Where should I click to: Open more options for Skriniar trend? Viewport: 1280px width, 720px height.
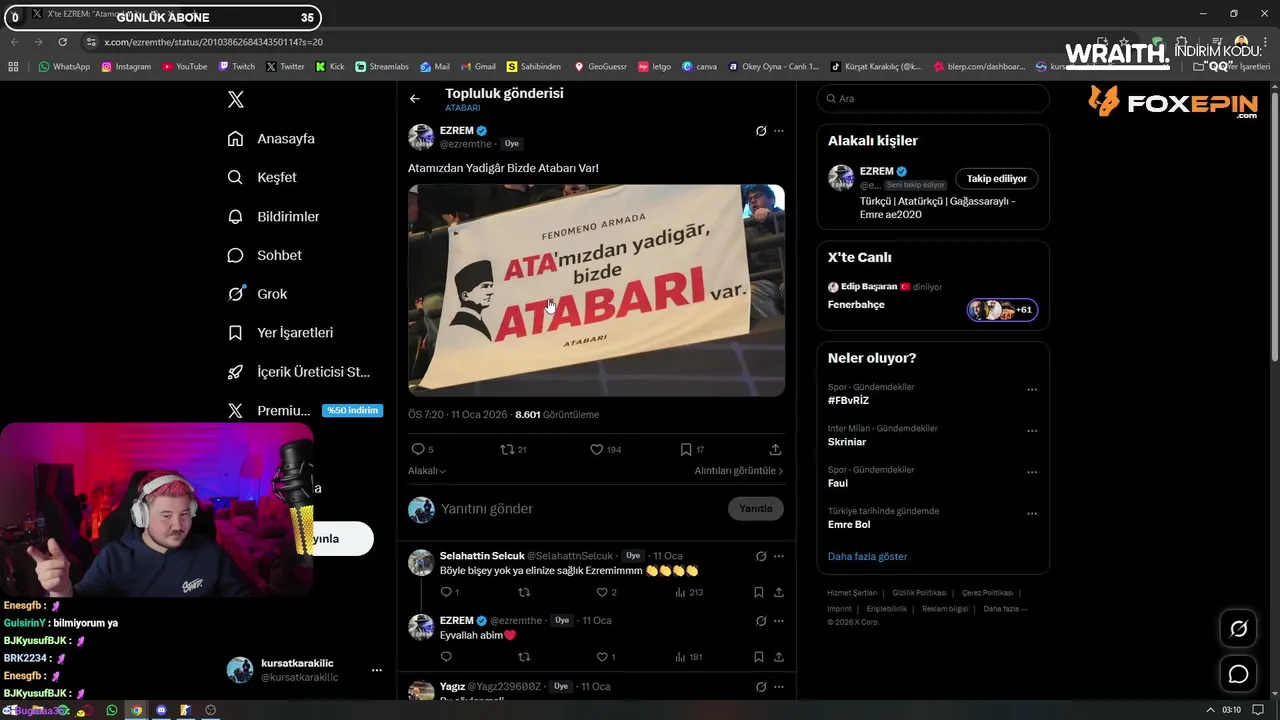1032,431
